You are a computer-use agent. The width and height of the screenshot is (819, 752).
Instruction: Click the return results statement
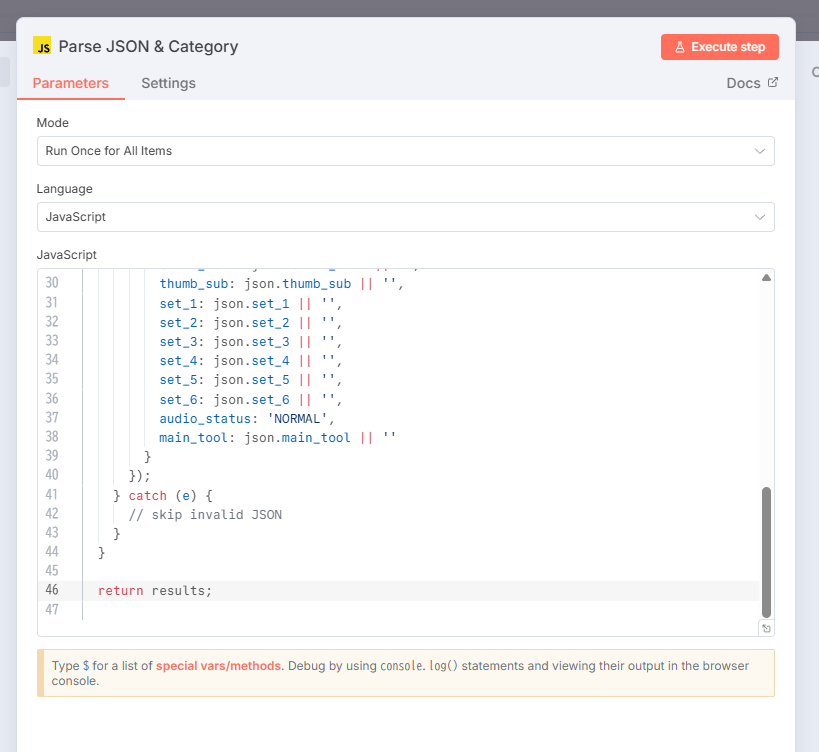tap(155, 590)
